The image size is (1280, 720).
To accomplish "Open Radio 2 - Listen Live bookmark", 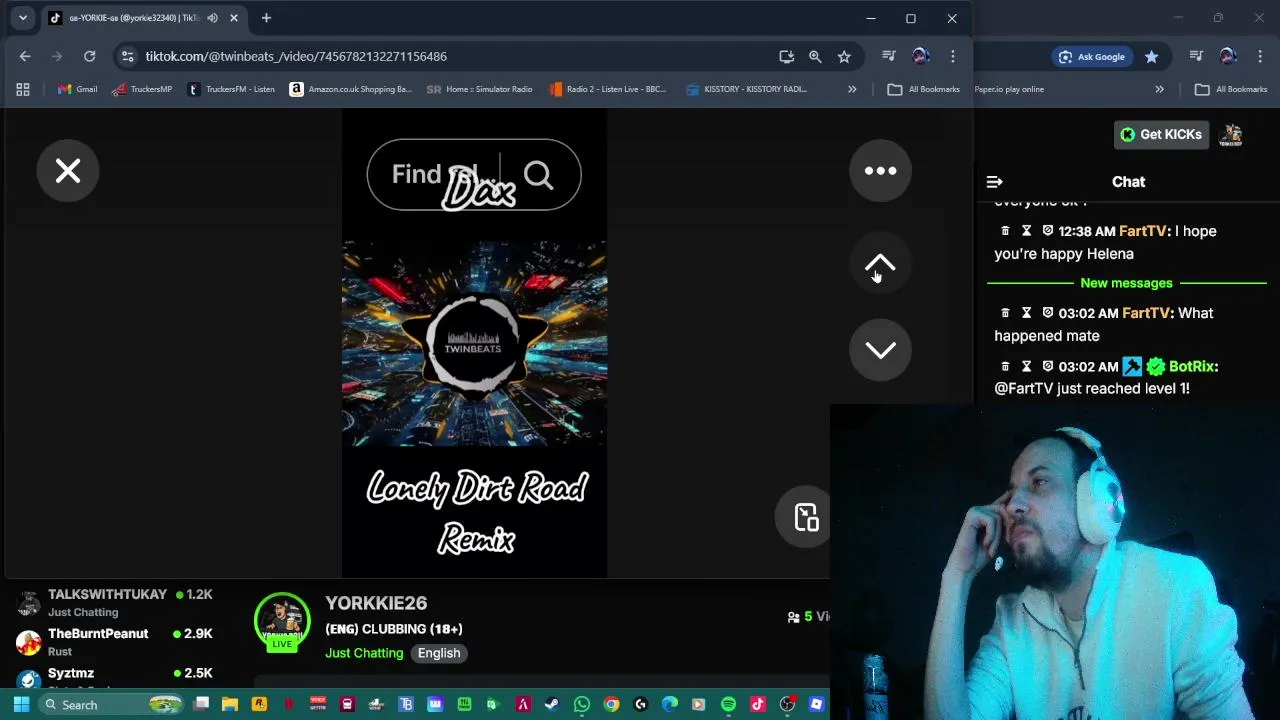I will [x=607, y=89].
